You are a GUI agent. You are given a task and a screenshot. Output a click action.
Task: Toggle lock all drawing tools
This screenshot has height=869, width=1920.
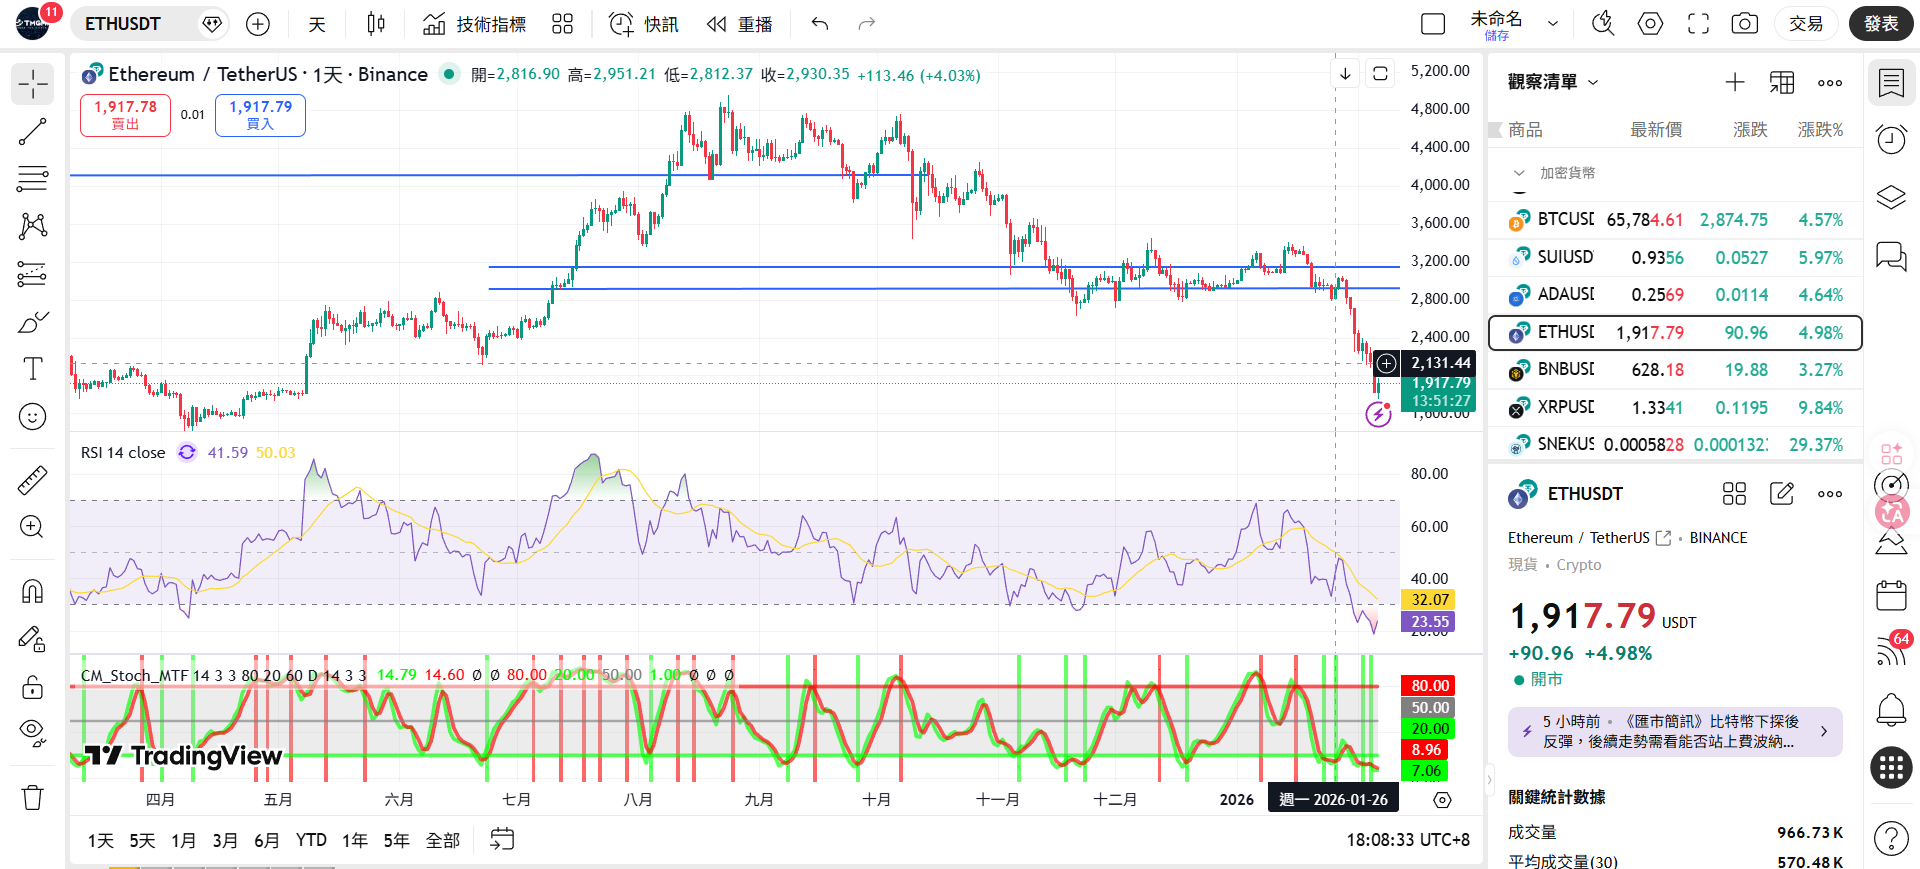click(x=33, y=687)
